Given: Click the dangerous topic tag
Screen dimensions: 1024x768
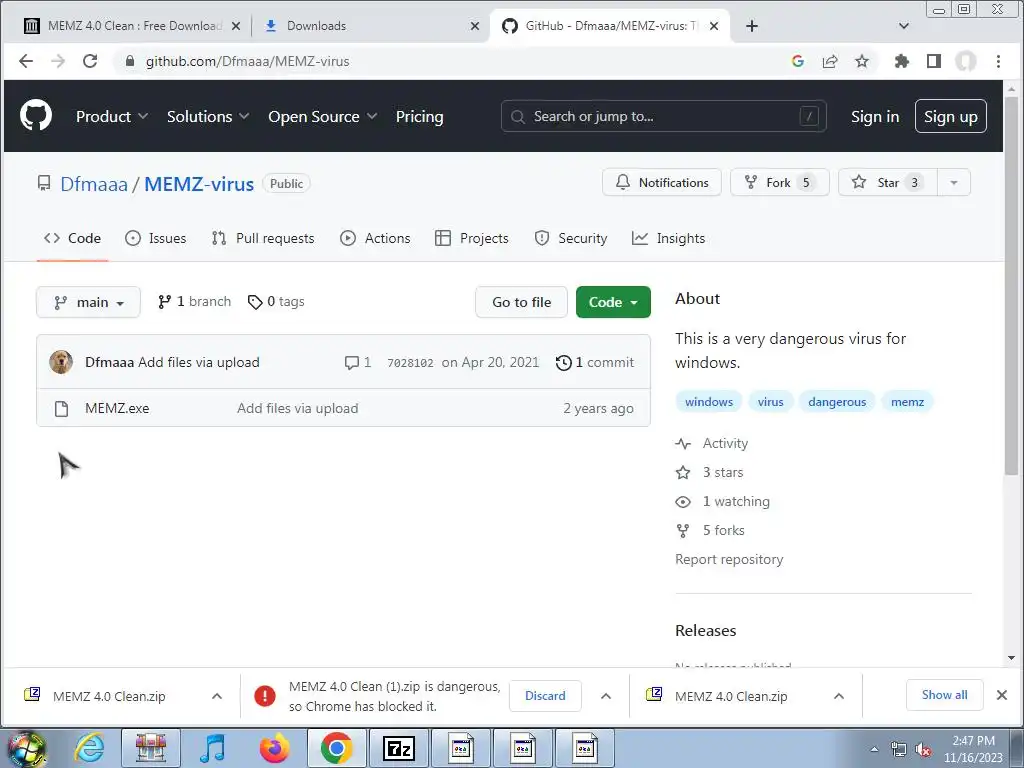Looking at the screenshot, I should tap(837, 402).
